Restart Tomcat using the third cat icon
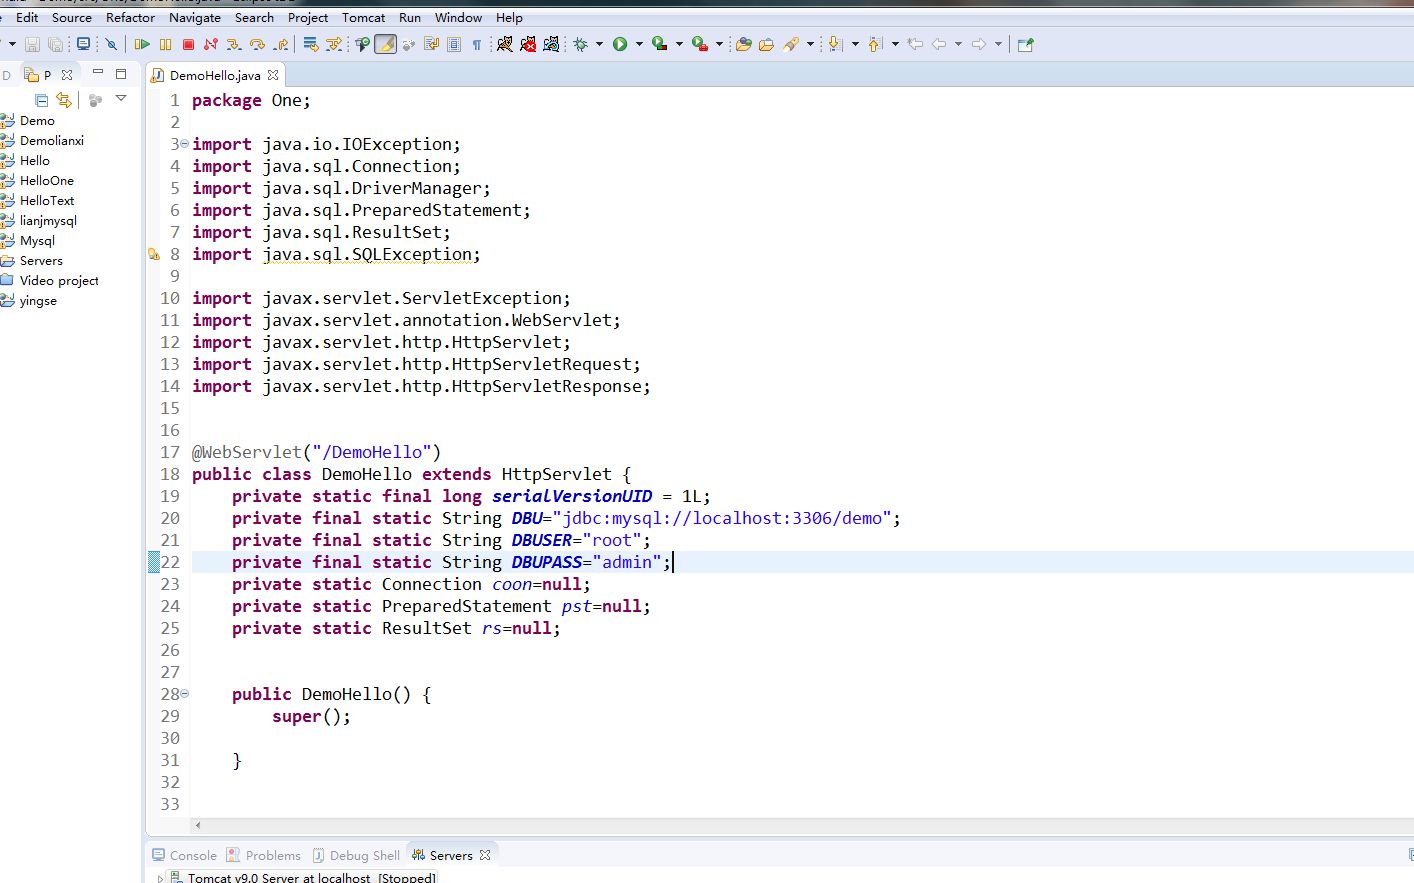 (551, 44)
